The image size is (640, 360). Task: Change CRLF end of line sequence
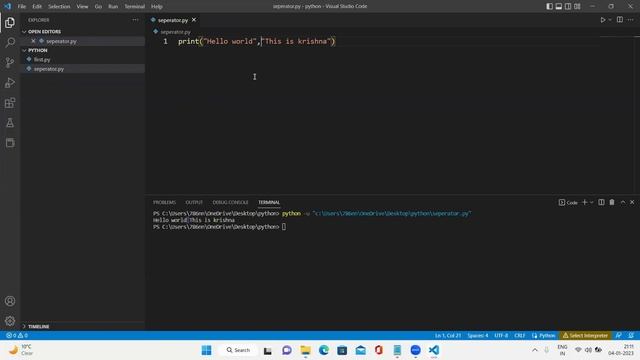(520, 335)
